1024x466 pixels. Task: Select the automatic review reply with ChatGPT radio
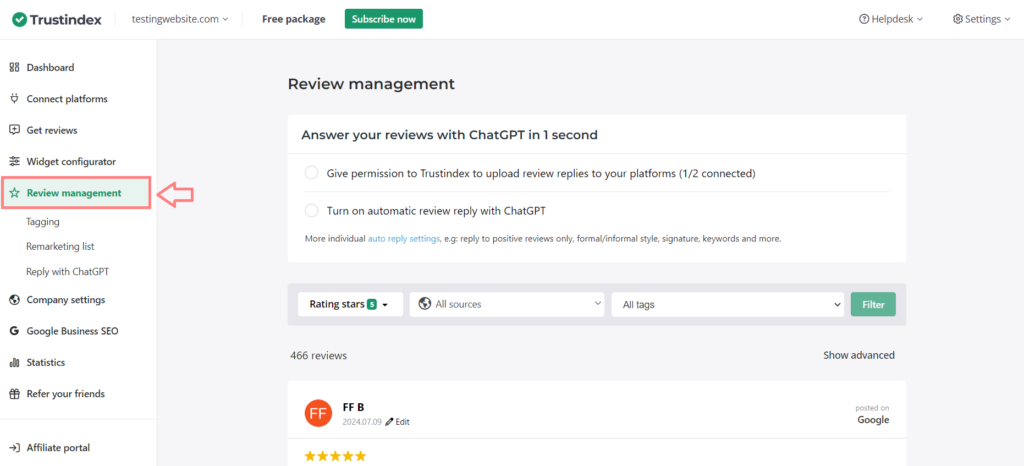312,211
